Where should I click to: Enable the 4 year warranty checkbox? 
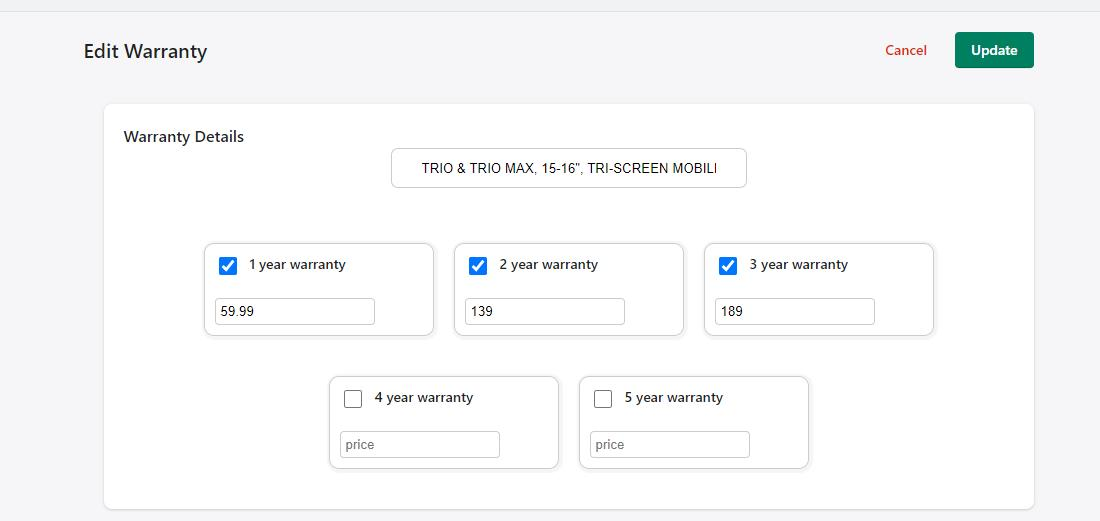(x=353, y=399)
